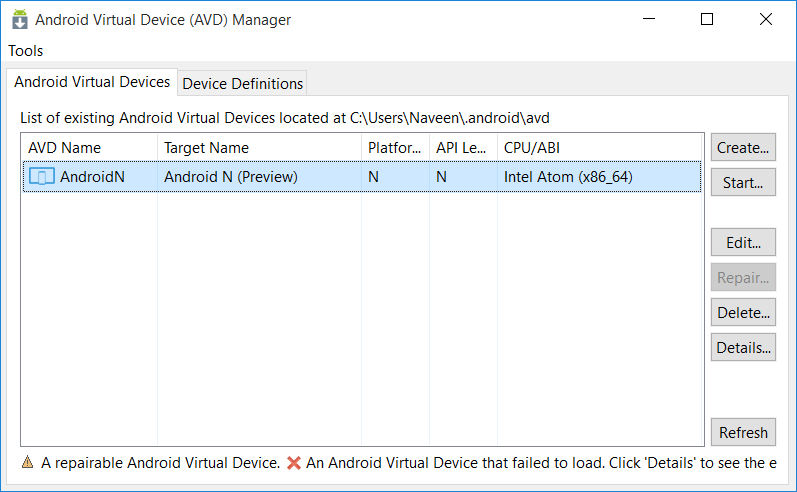Maximize the AVD Manager window
This screenshot has width=797, height=492.
707,19
